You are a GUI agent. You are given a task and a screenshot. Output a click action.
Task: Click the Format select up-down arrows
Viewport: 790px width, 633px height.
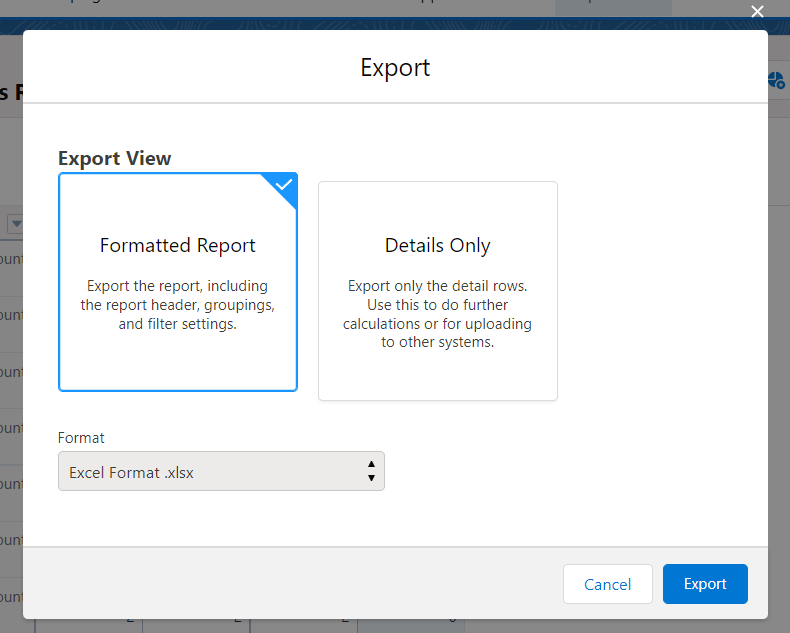tap(371, 471)
